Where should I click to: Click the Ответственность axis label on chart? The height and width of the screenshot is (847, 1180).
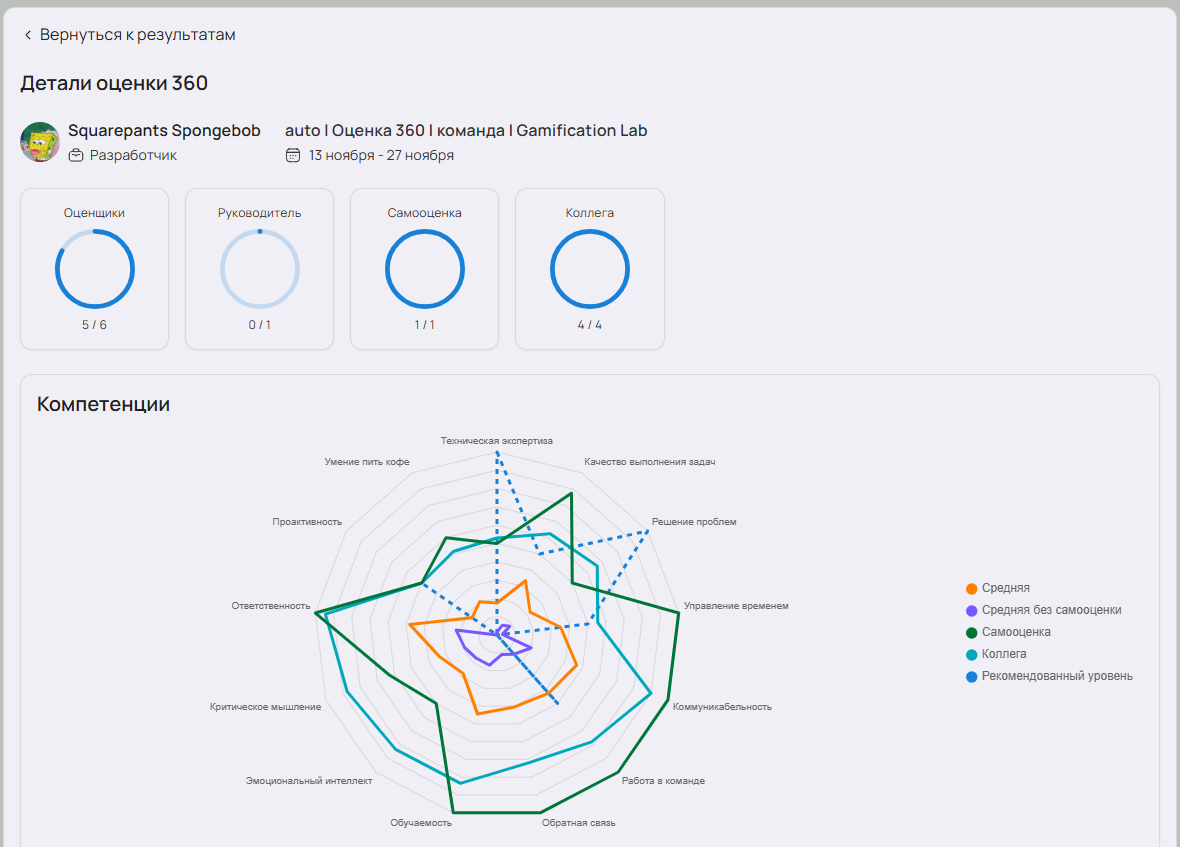pyautogui.click(x=271, y=606)
